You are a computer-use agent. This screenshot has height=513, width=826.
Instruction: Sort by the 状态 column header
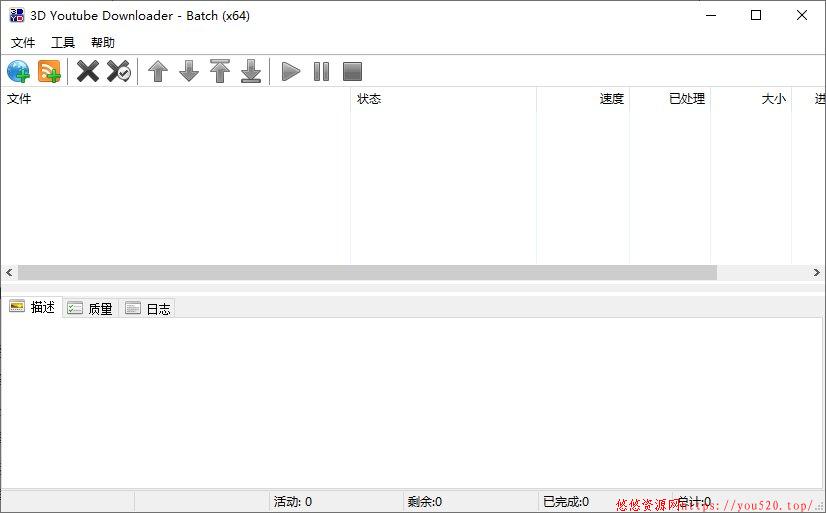(x=444, y=98)
